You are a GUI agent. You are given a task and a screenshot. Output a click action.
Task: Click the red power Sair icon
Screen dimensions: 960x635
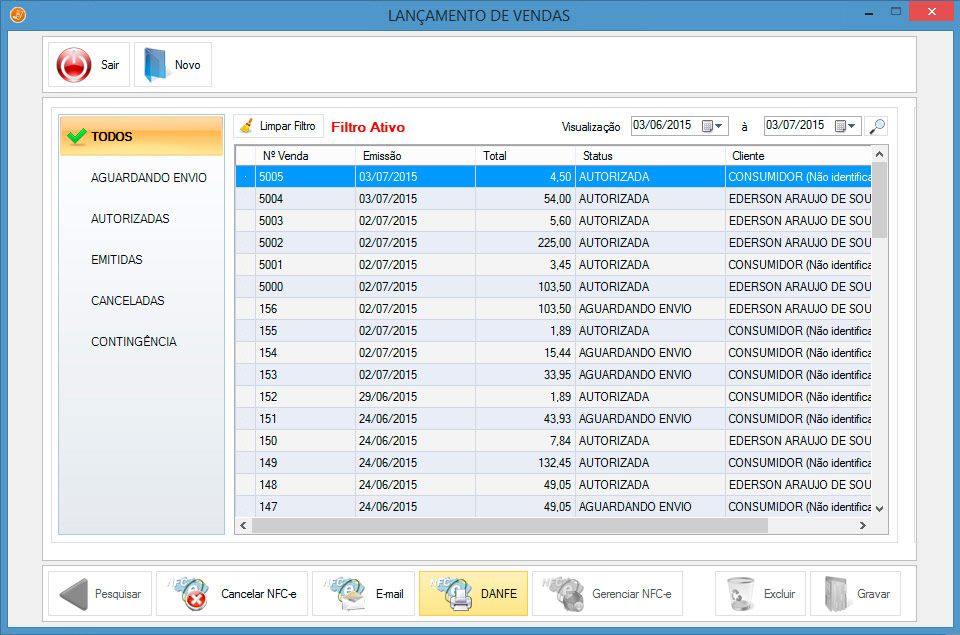[x=73, y=65]
